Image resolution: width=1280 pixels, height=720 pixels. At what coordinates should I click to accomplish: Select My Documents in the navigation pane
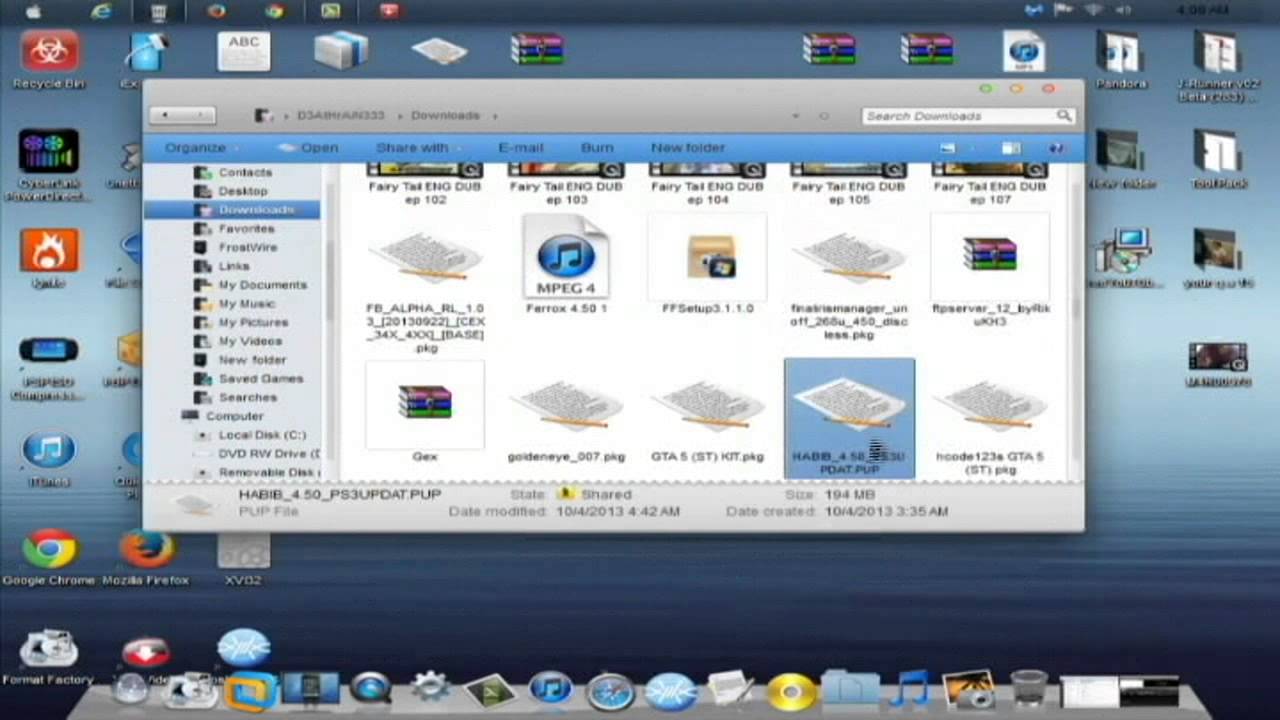coord(263,285)
